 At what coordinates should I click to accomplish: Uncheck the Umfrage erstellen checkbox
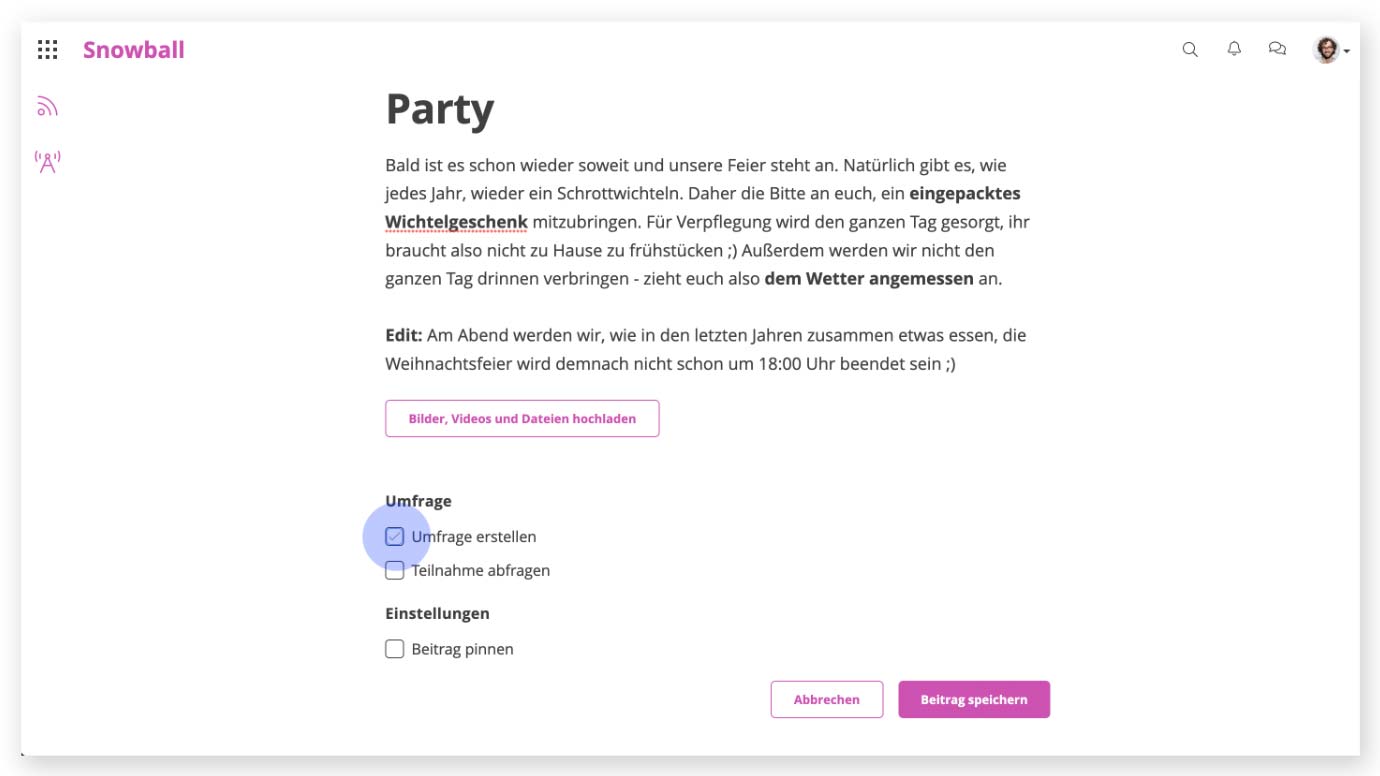[x=395, y=537]
